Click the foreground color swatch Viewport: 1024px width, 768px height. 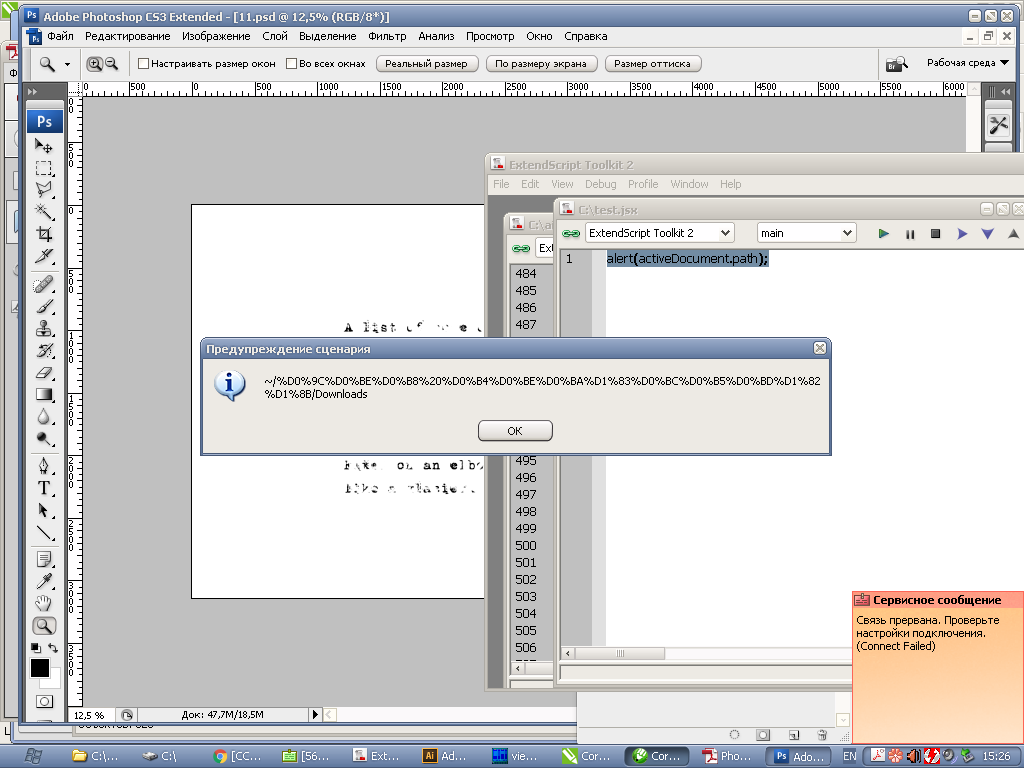(39, 667)
